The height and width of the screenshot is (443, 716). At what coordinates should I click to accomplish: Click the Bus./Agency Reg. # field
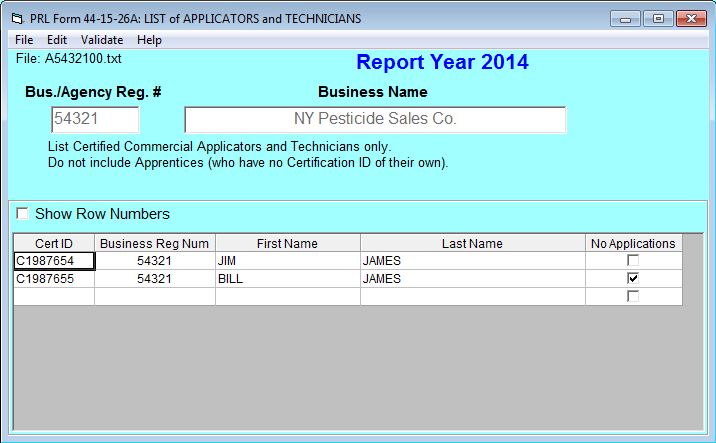click(95, 119)
